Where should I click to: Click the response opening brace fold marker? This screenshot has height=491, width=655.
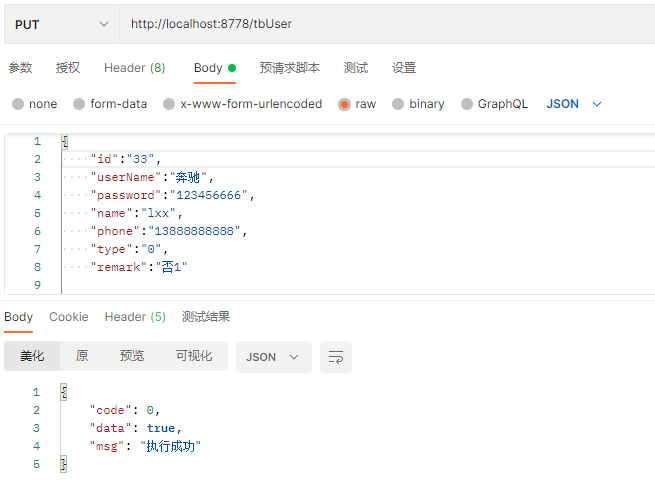[63, 392]
